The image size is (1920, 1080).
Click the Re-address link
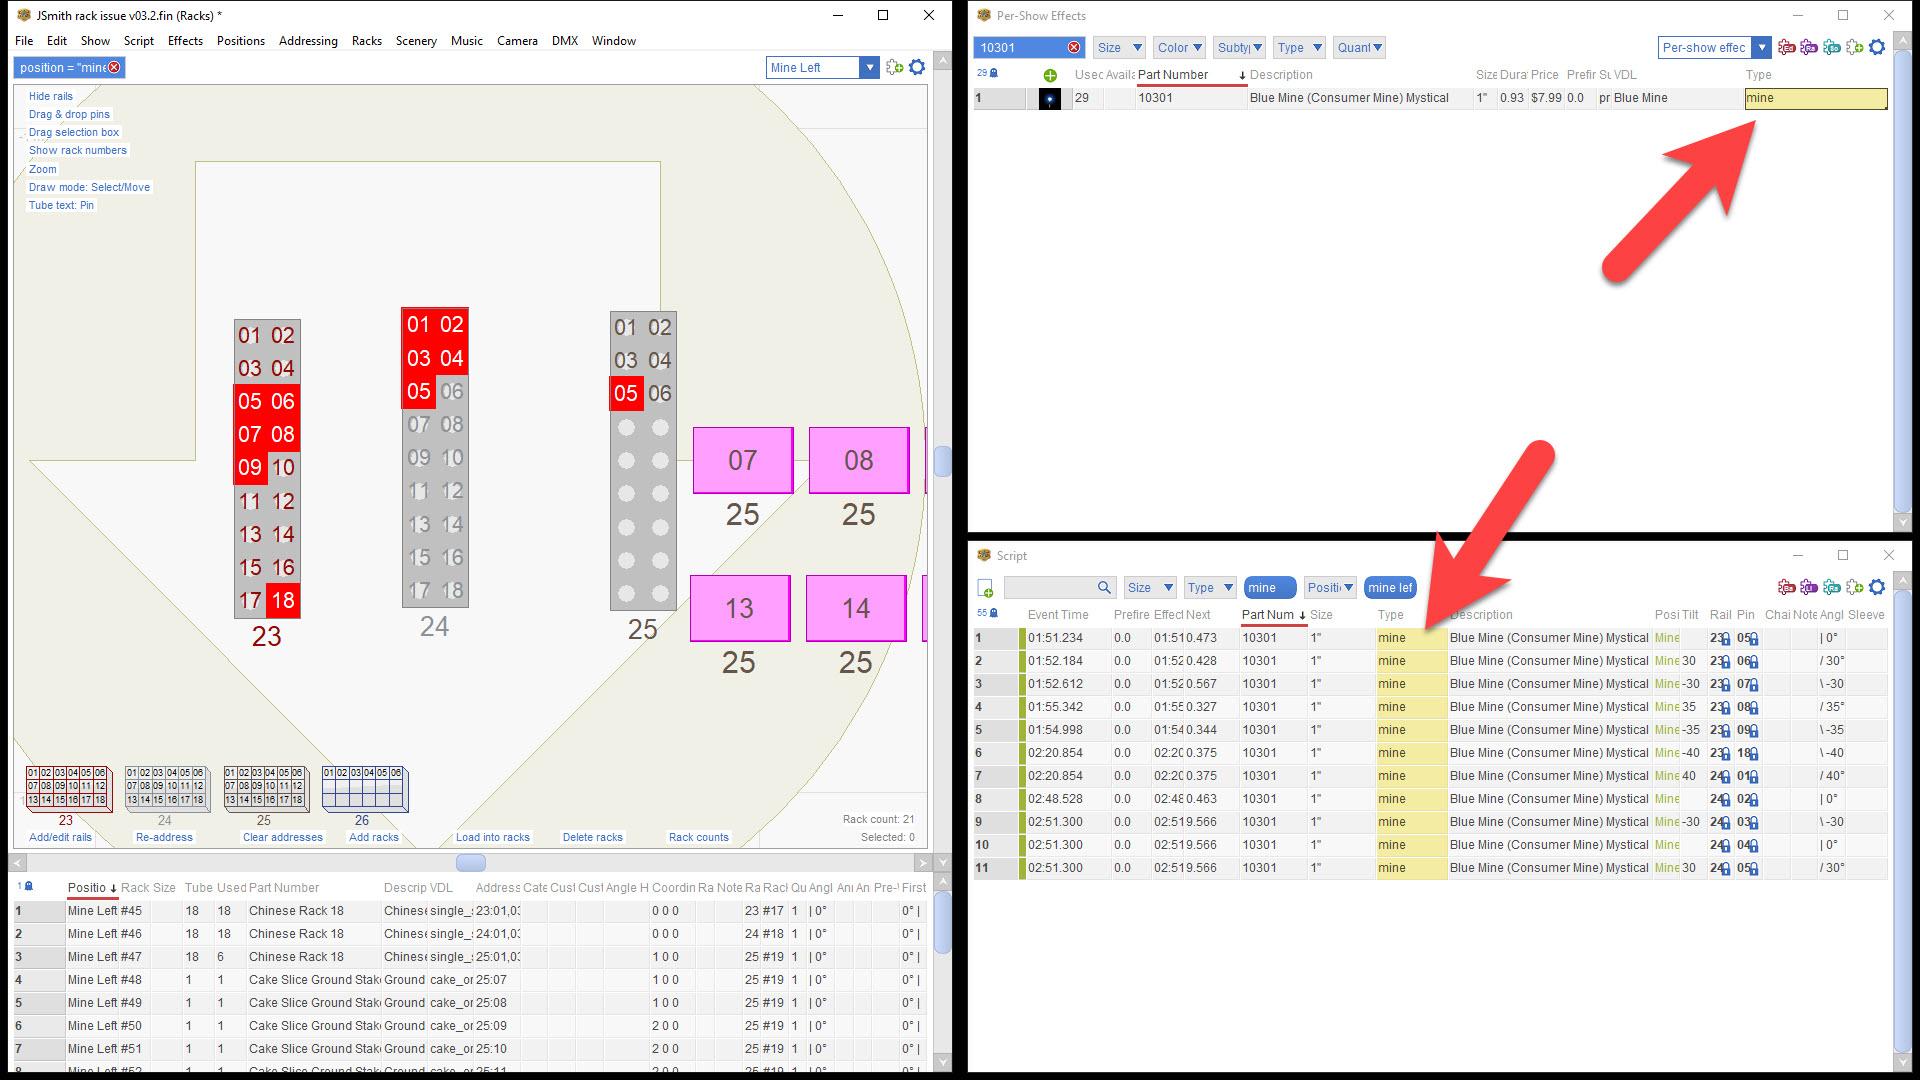pos(164,837)
